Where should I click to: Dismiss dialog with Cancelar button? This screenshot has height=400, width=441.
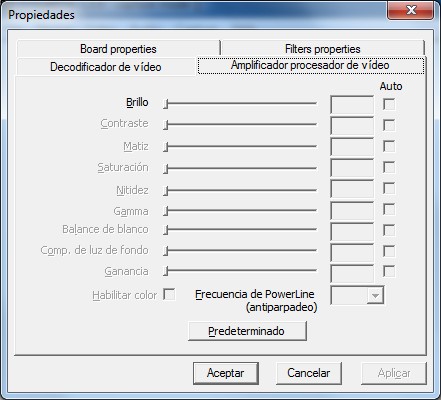(309, 373)
